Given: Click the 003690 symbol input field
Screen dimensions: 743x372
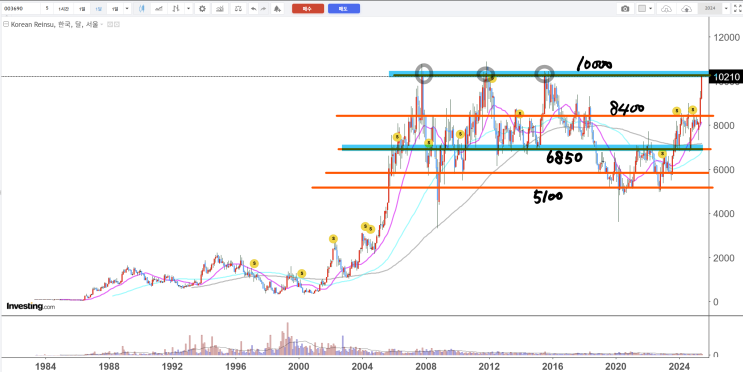Looking at the screenshot, I should 20,9.
